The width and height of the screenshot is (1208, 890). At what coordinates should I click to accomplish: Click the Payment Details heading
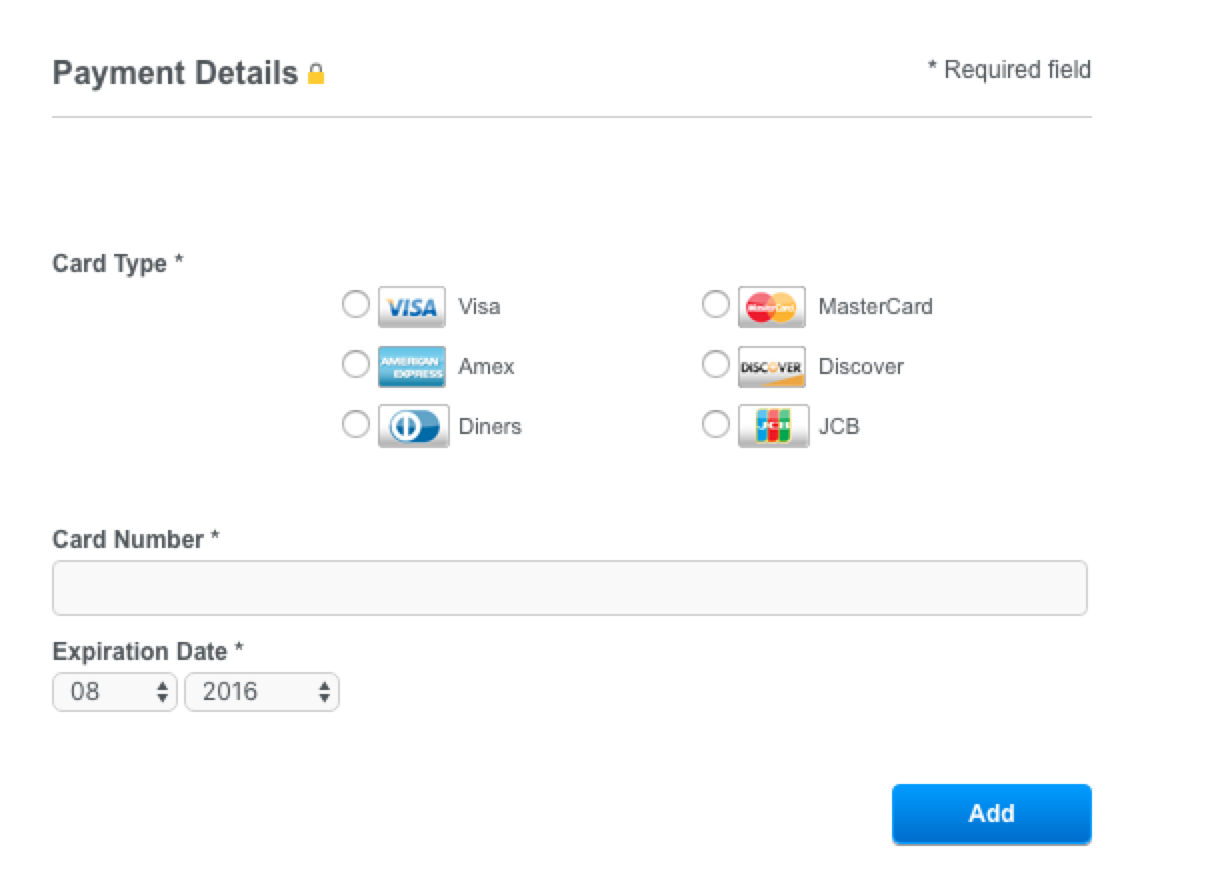[x=176, y=73]
